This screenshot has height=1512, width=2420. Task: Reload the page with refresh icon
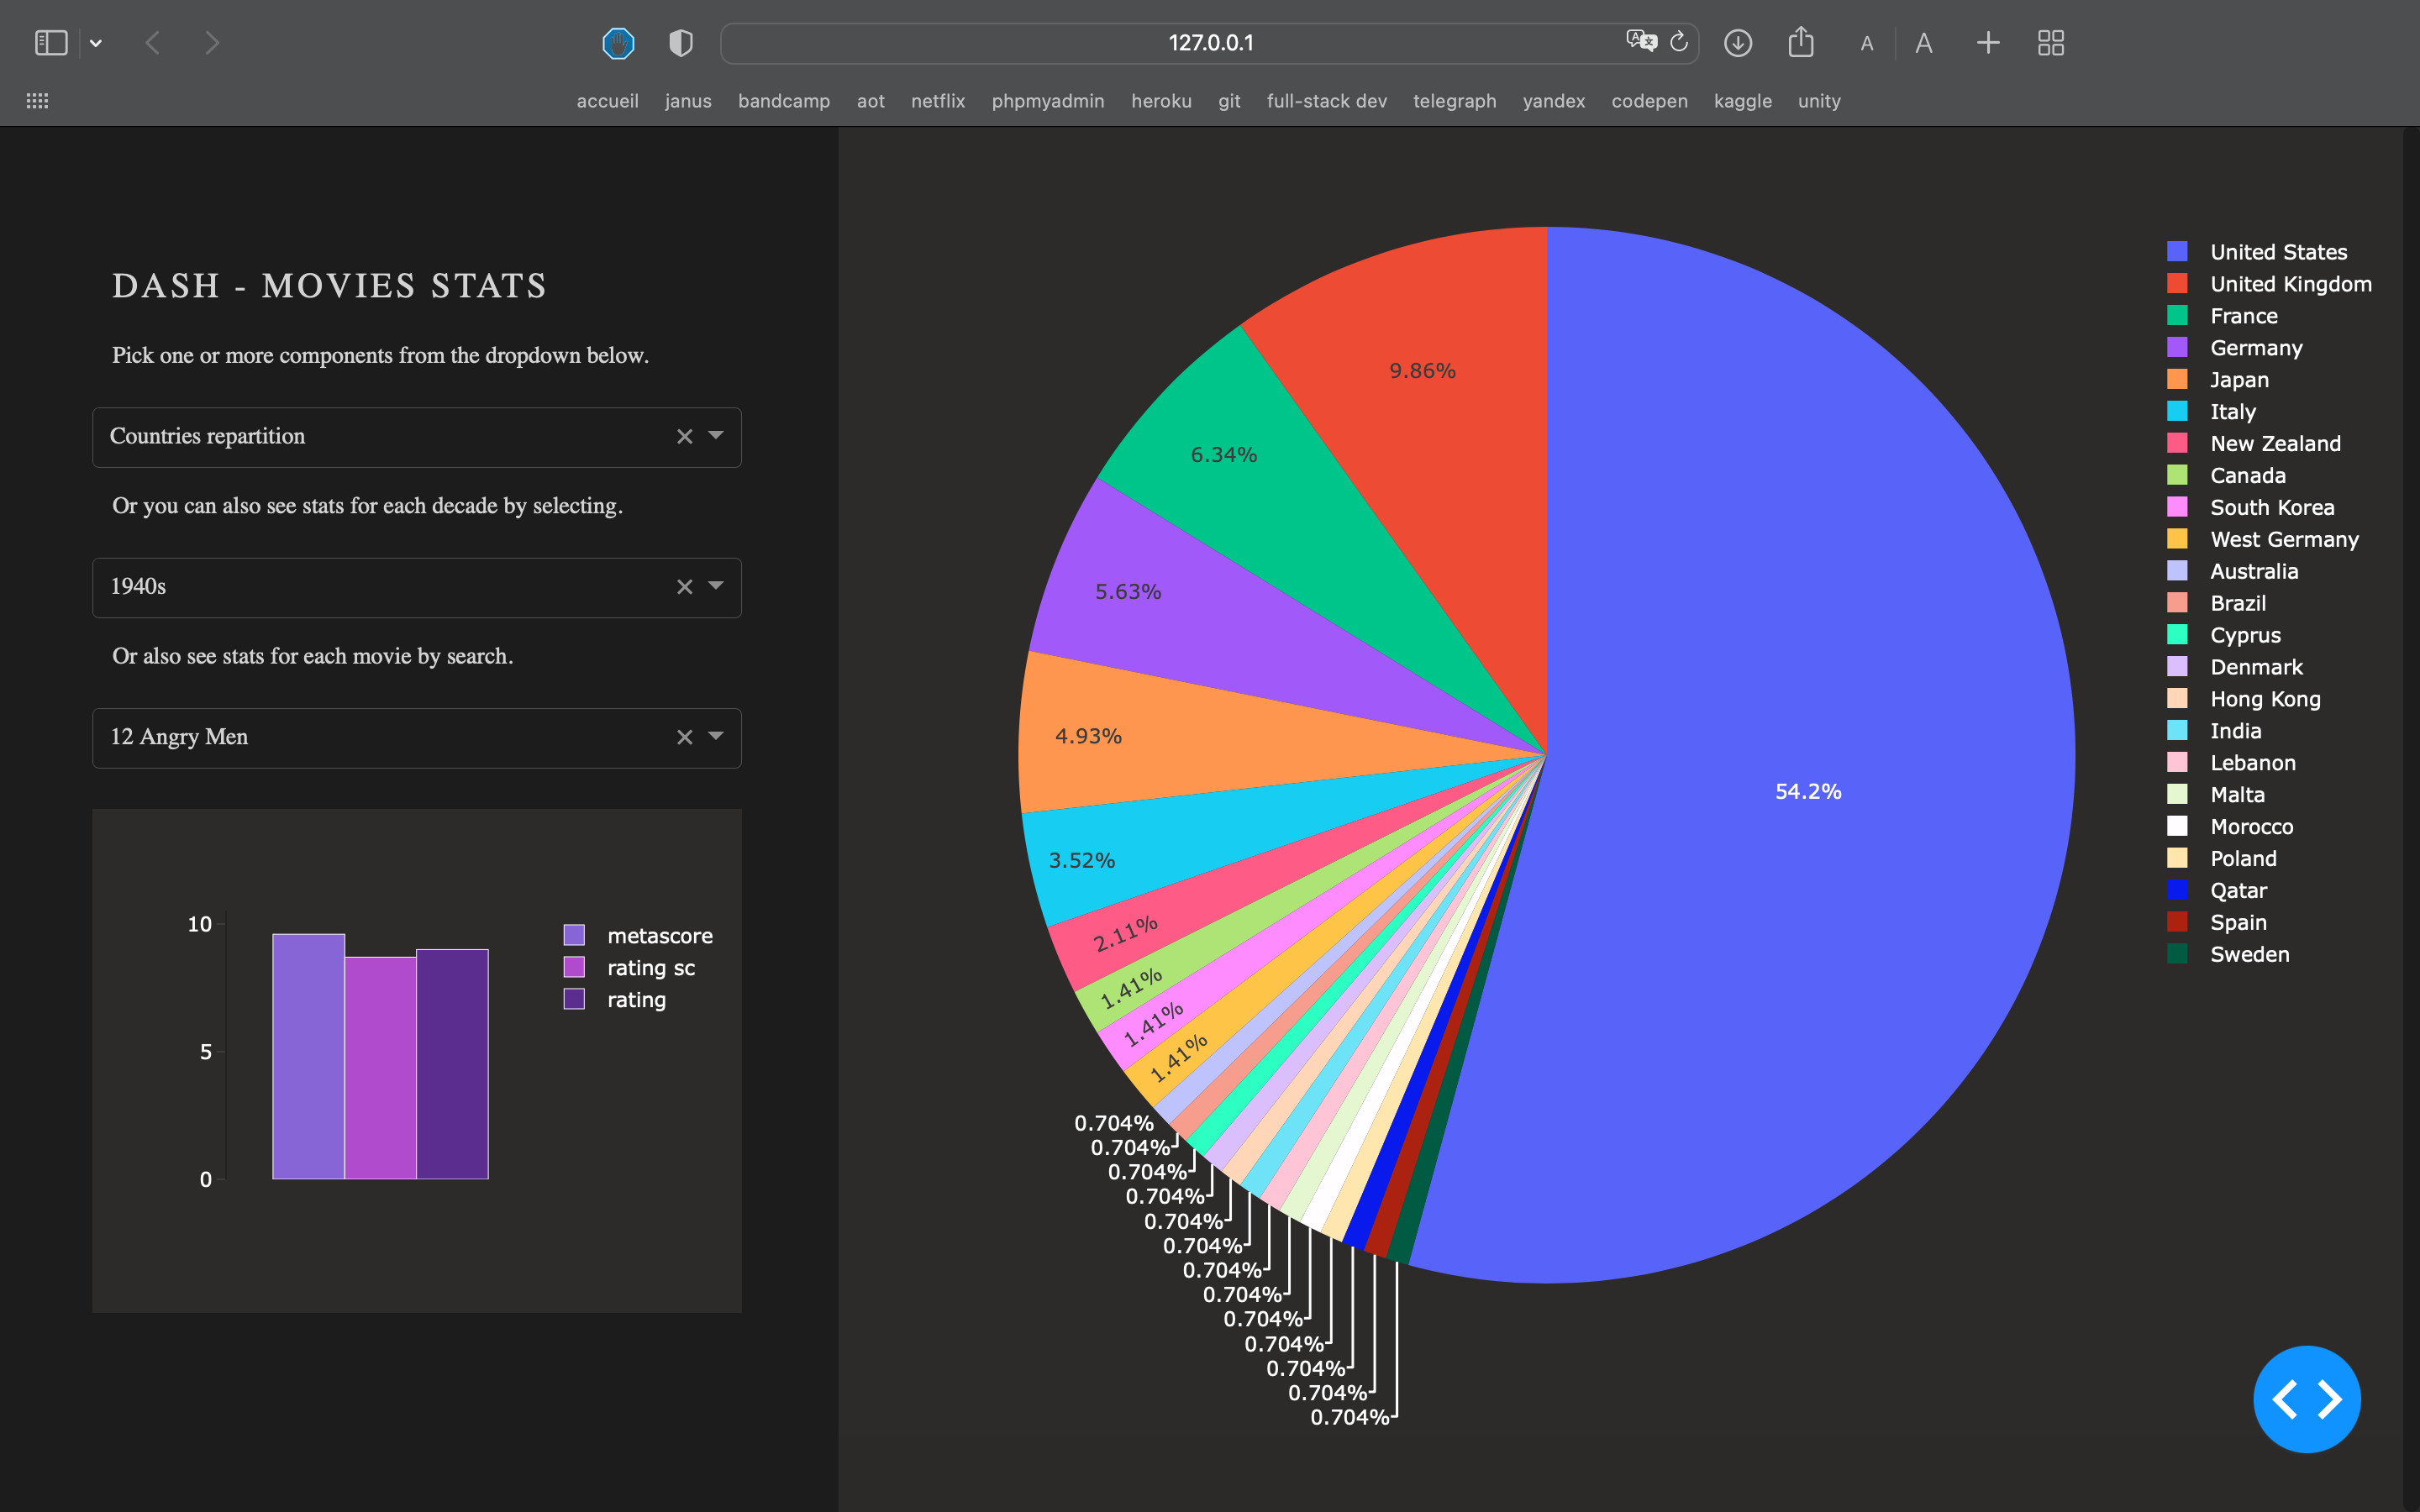tap(1679, 42)
